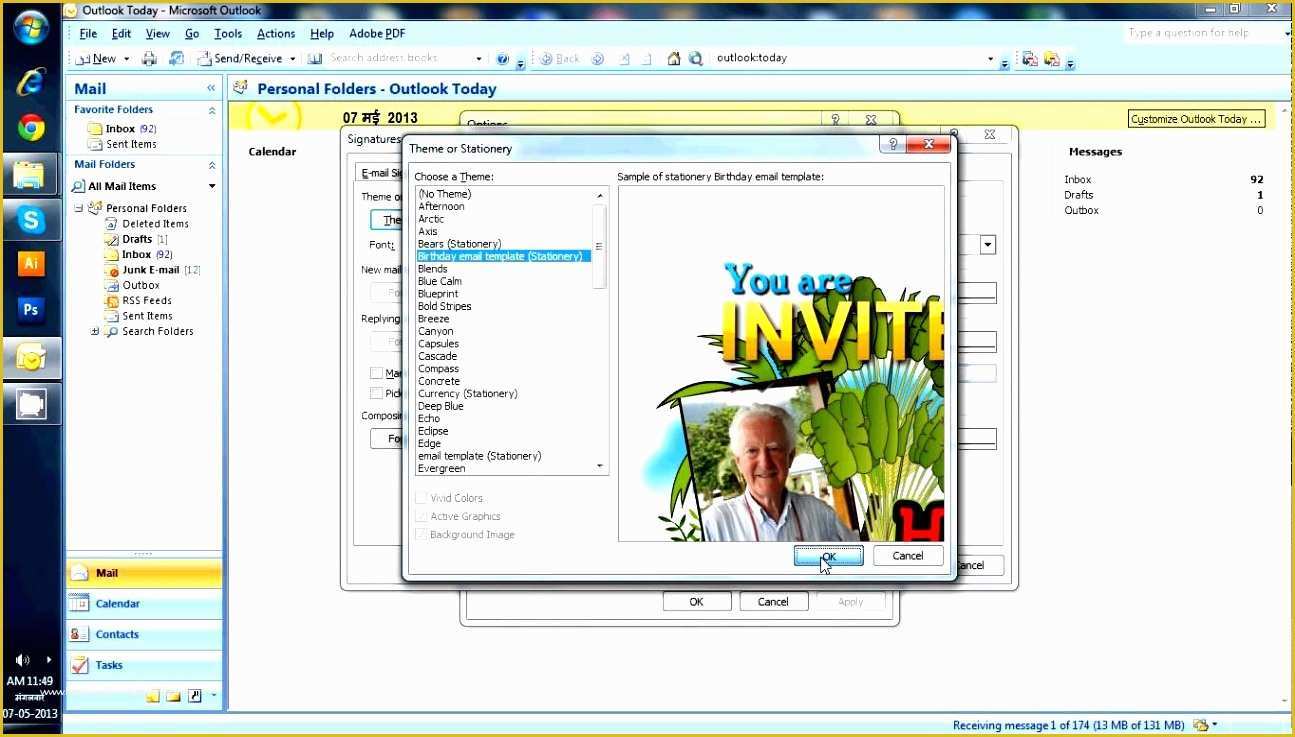The width and height of the screenshot is (1295, 737).
Task: Collapse the Mail Folders section
Action: click(211, 165)
